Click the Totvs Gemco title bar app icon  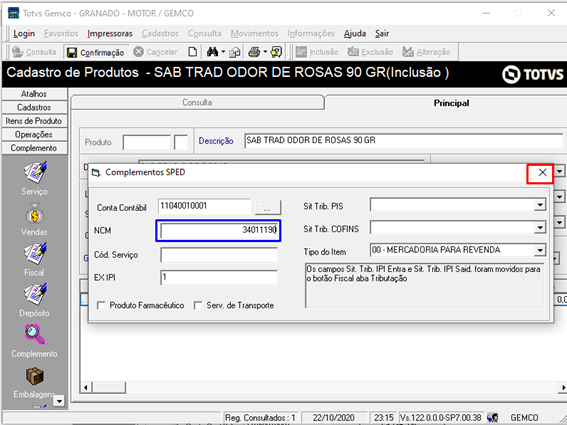[13, 13]
